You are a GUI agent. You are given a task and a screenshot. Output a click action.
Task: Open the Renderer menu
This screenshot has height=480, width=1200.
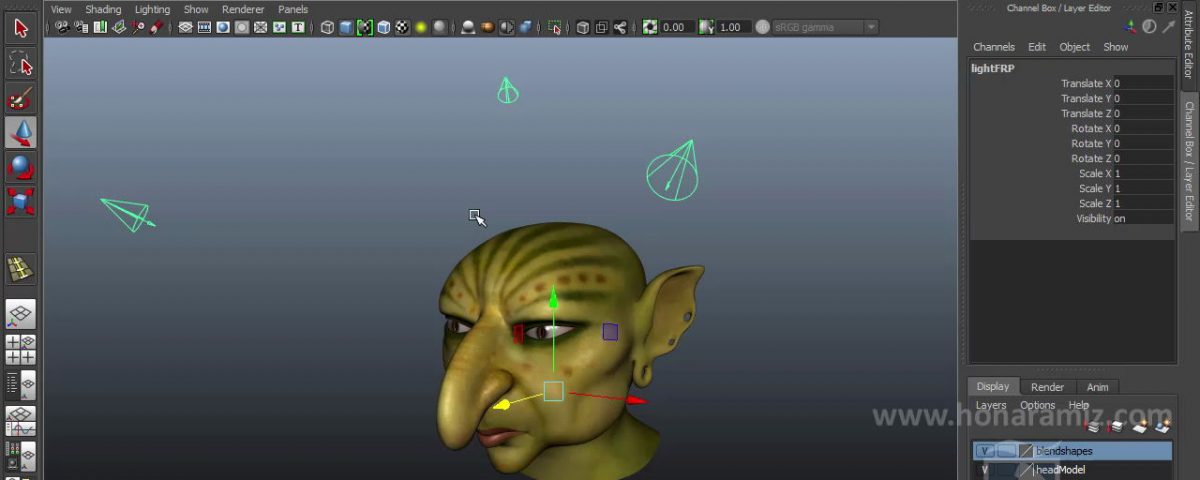[243, 9]
